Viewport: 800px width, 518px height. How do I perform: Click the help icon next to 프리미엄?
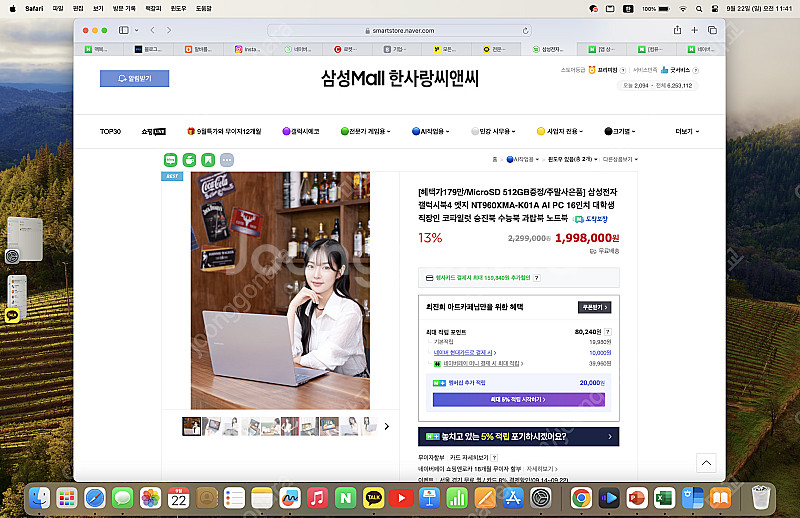622,70
